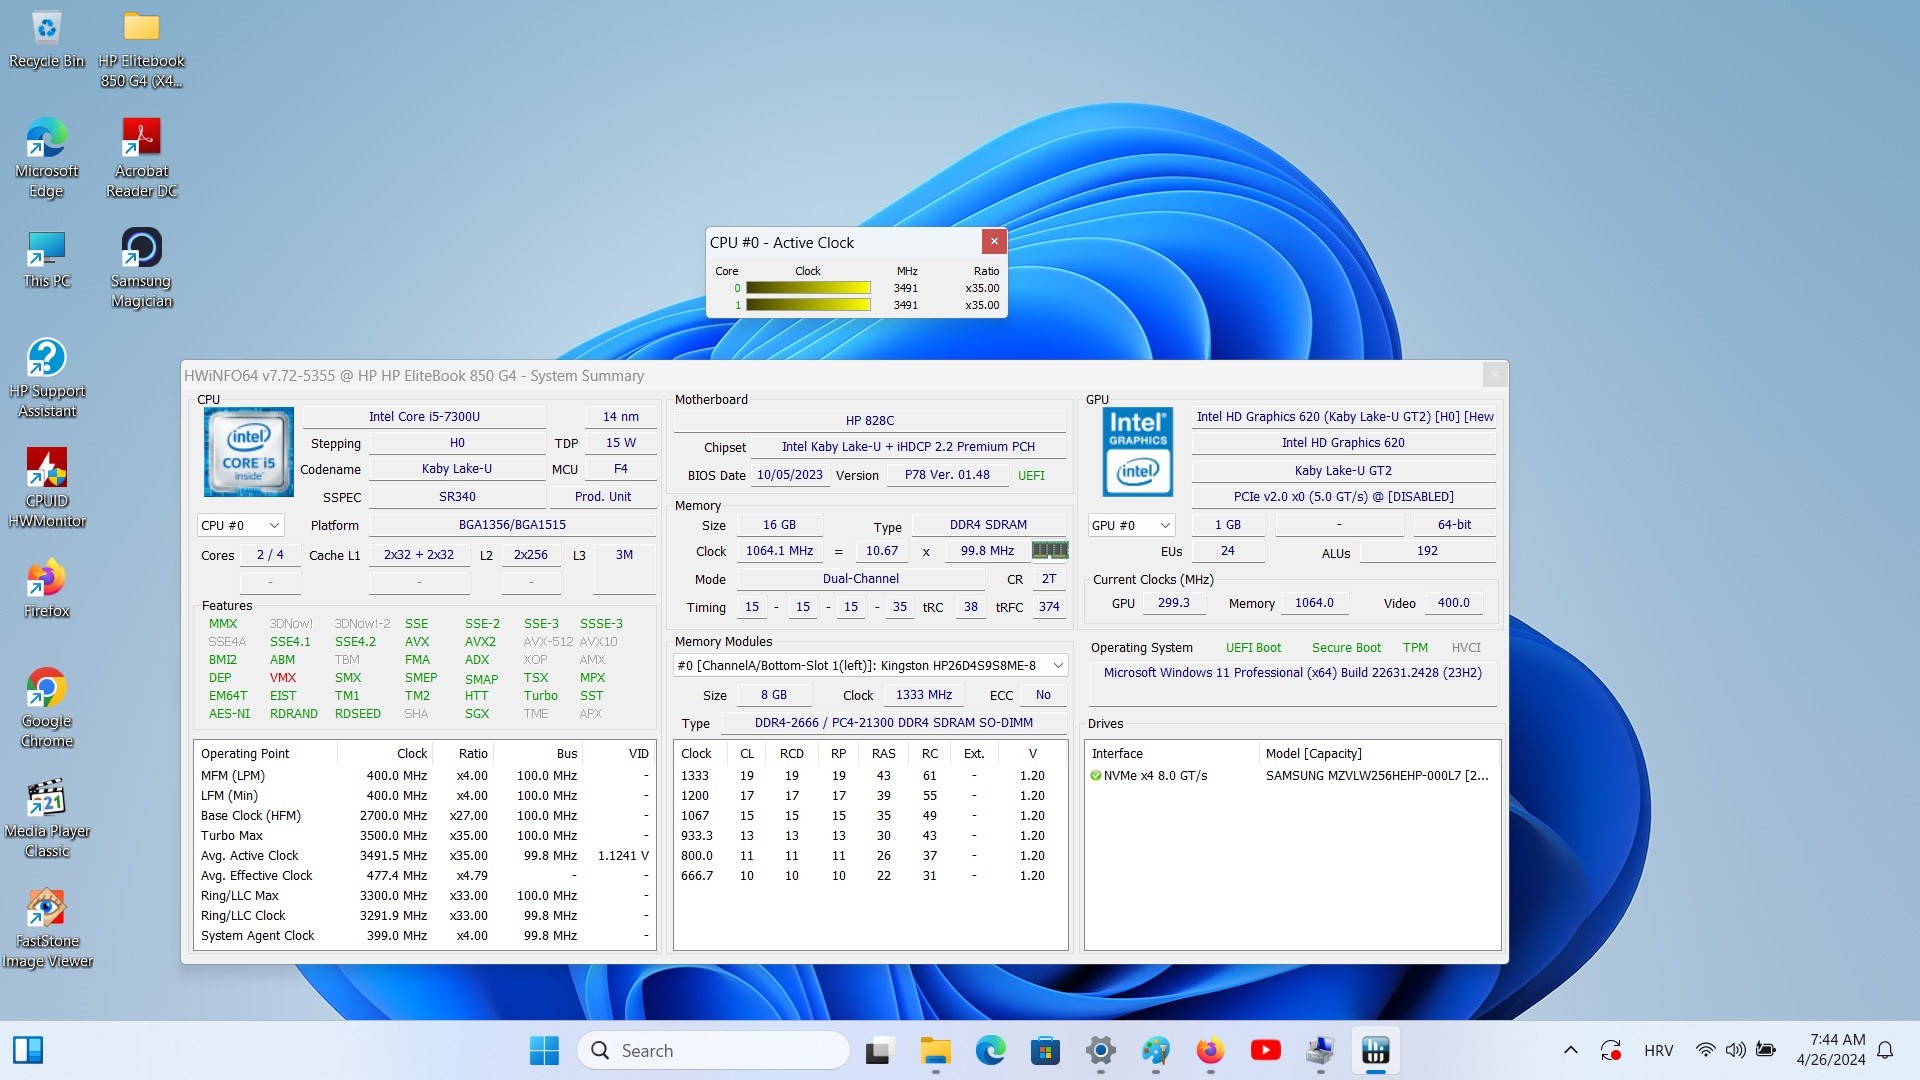Launch Google Chrome desktop shortcut
Image resolution: width=1920 pixels, height=1080 pixels.
pos(46,708)
